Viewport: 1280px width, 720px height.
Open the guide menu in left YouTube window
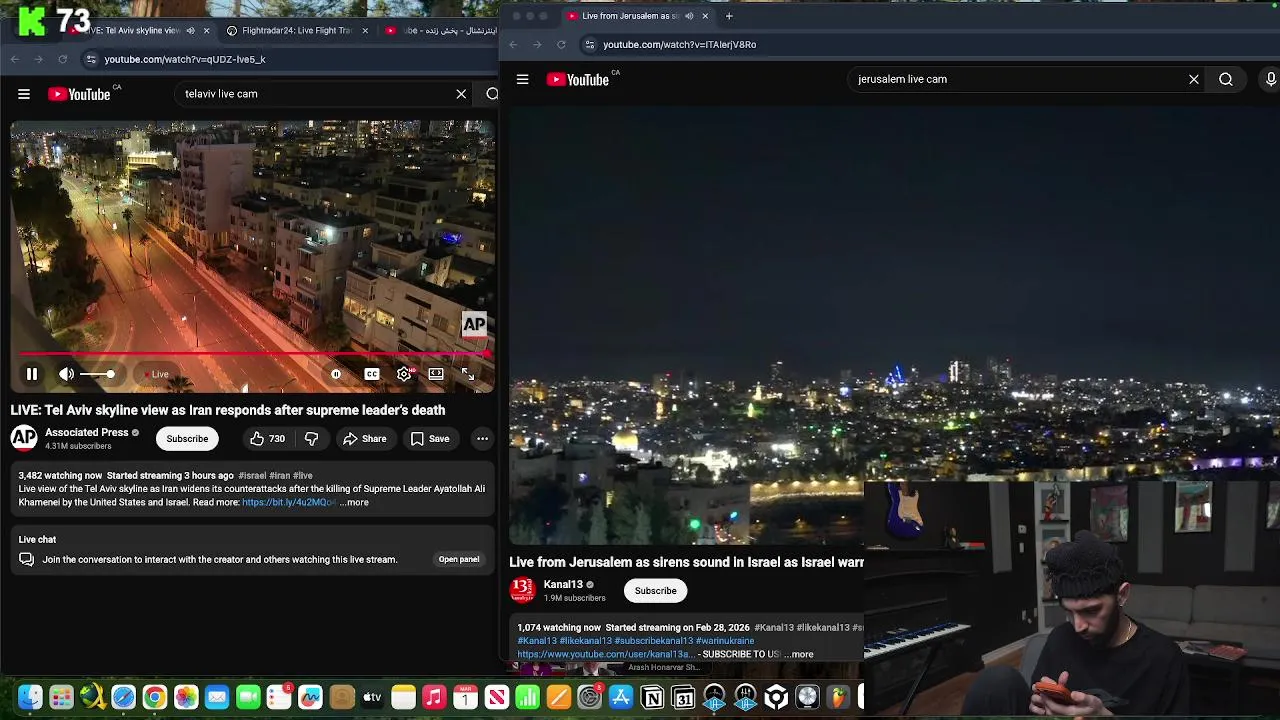[24, 94]
